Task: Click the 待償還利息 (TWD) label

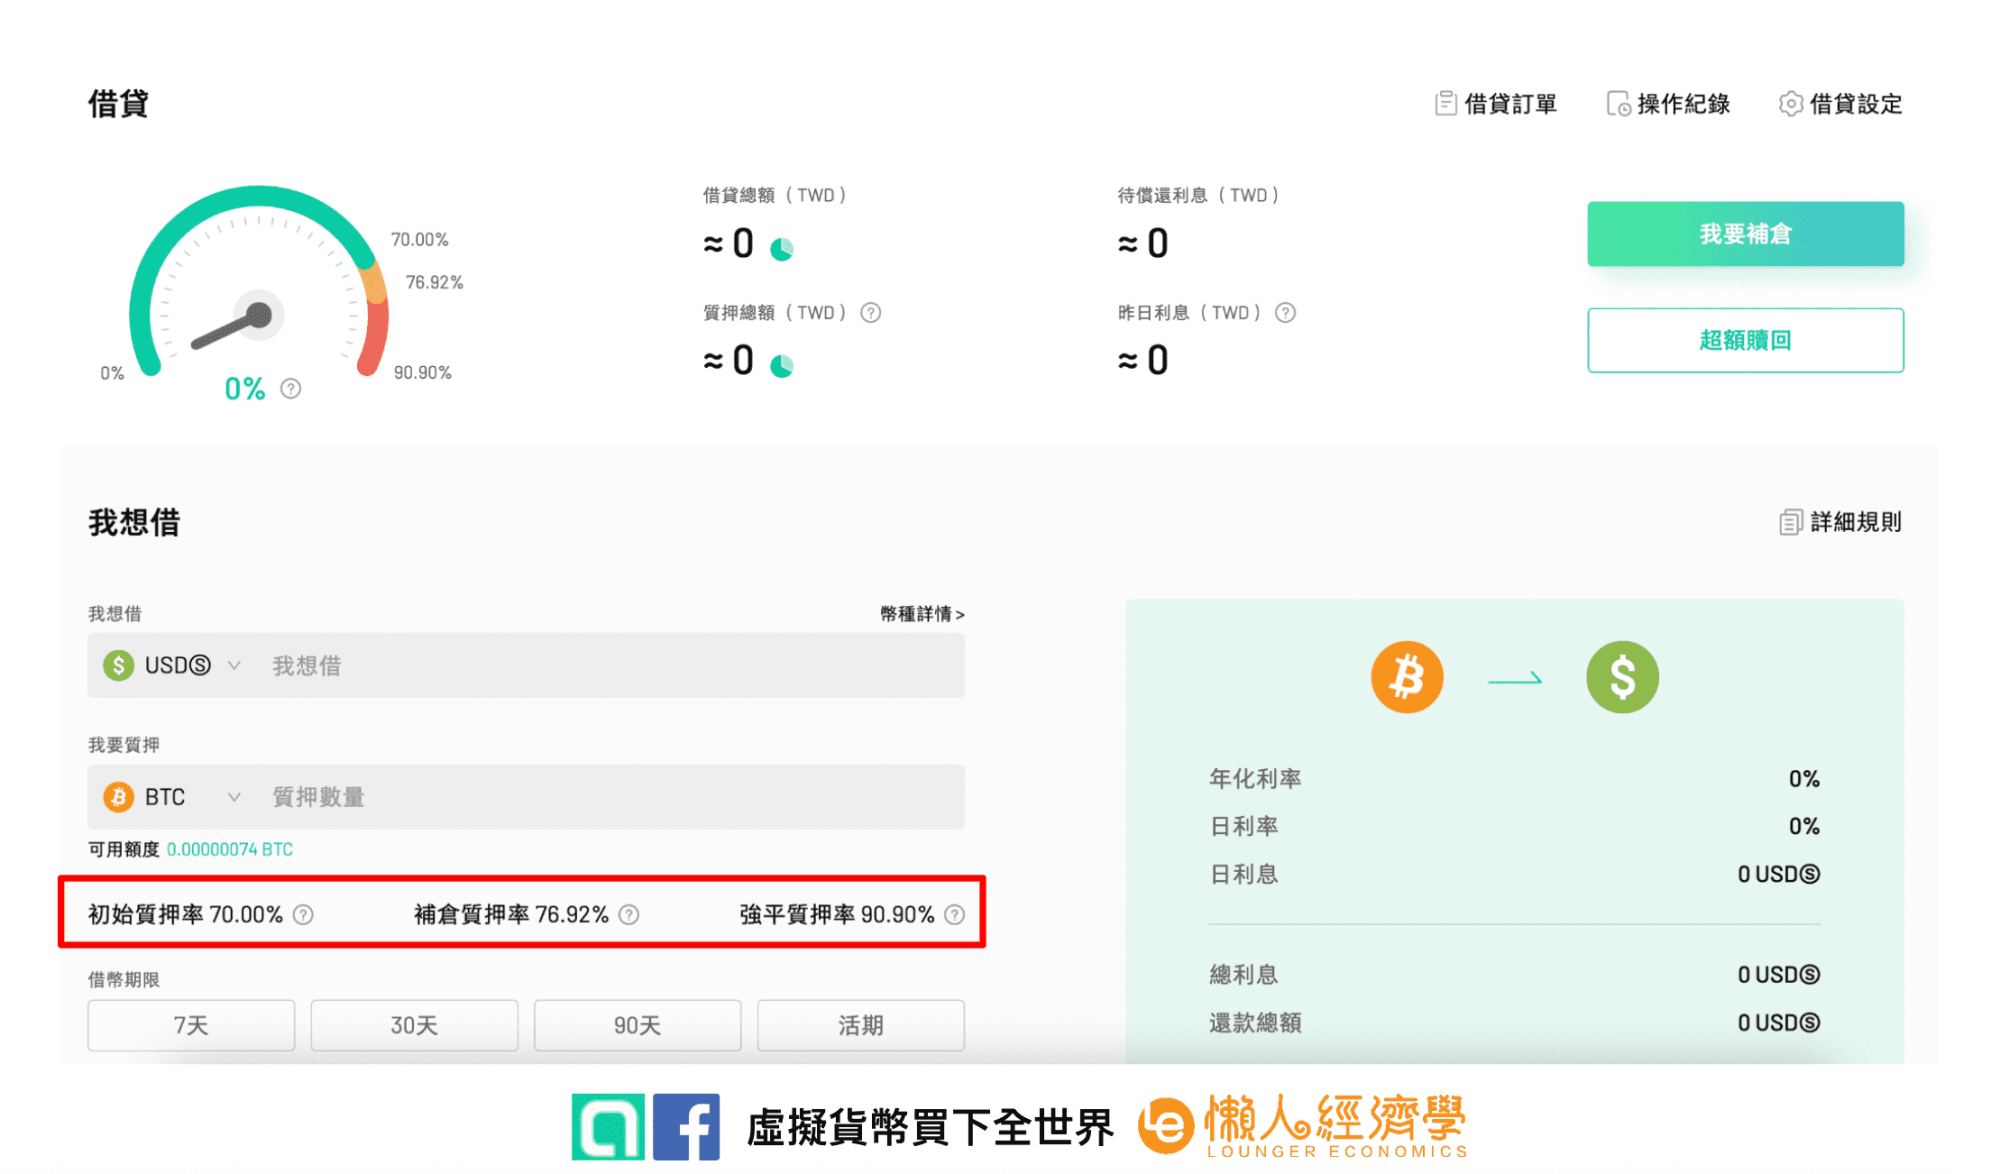Action: [1199, 195]
